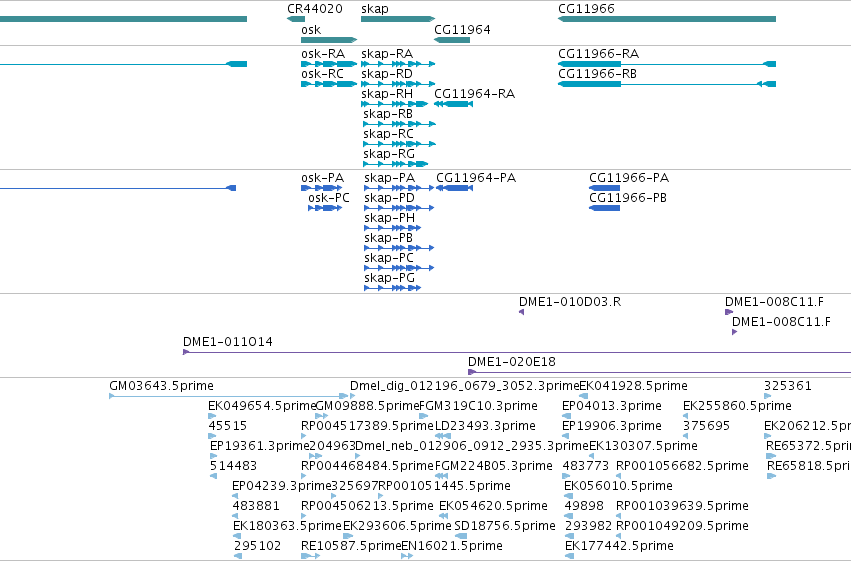Select the 483881 feature label
The width and height of the screenshot is (851, 561).
pos(256,506)
